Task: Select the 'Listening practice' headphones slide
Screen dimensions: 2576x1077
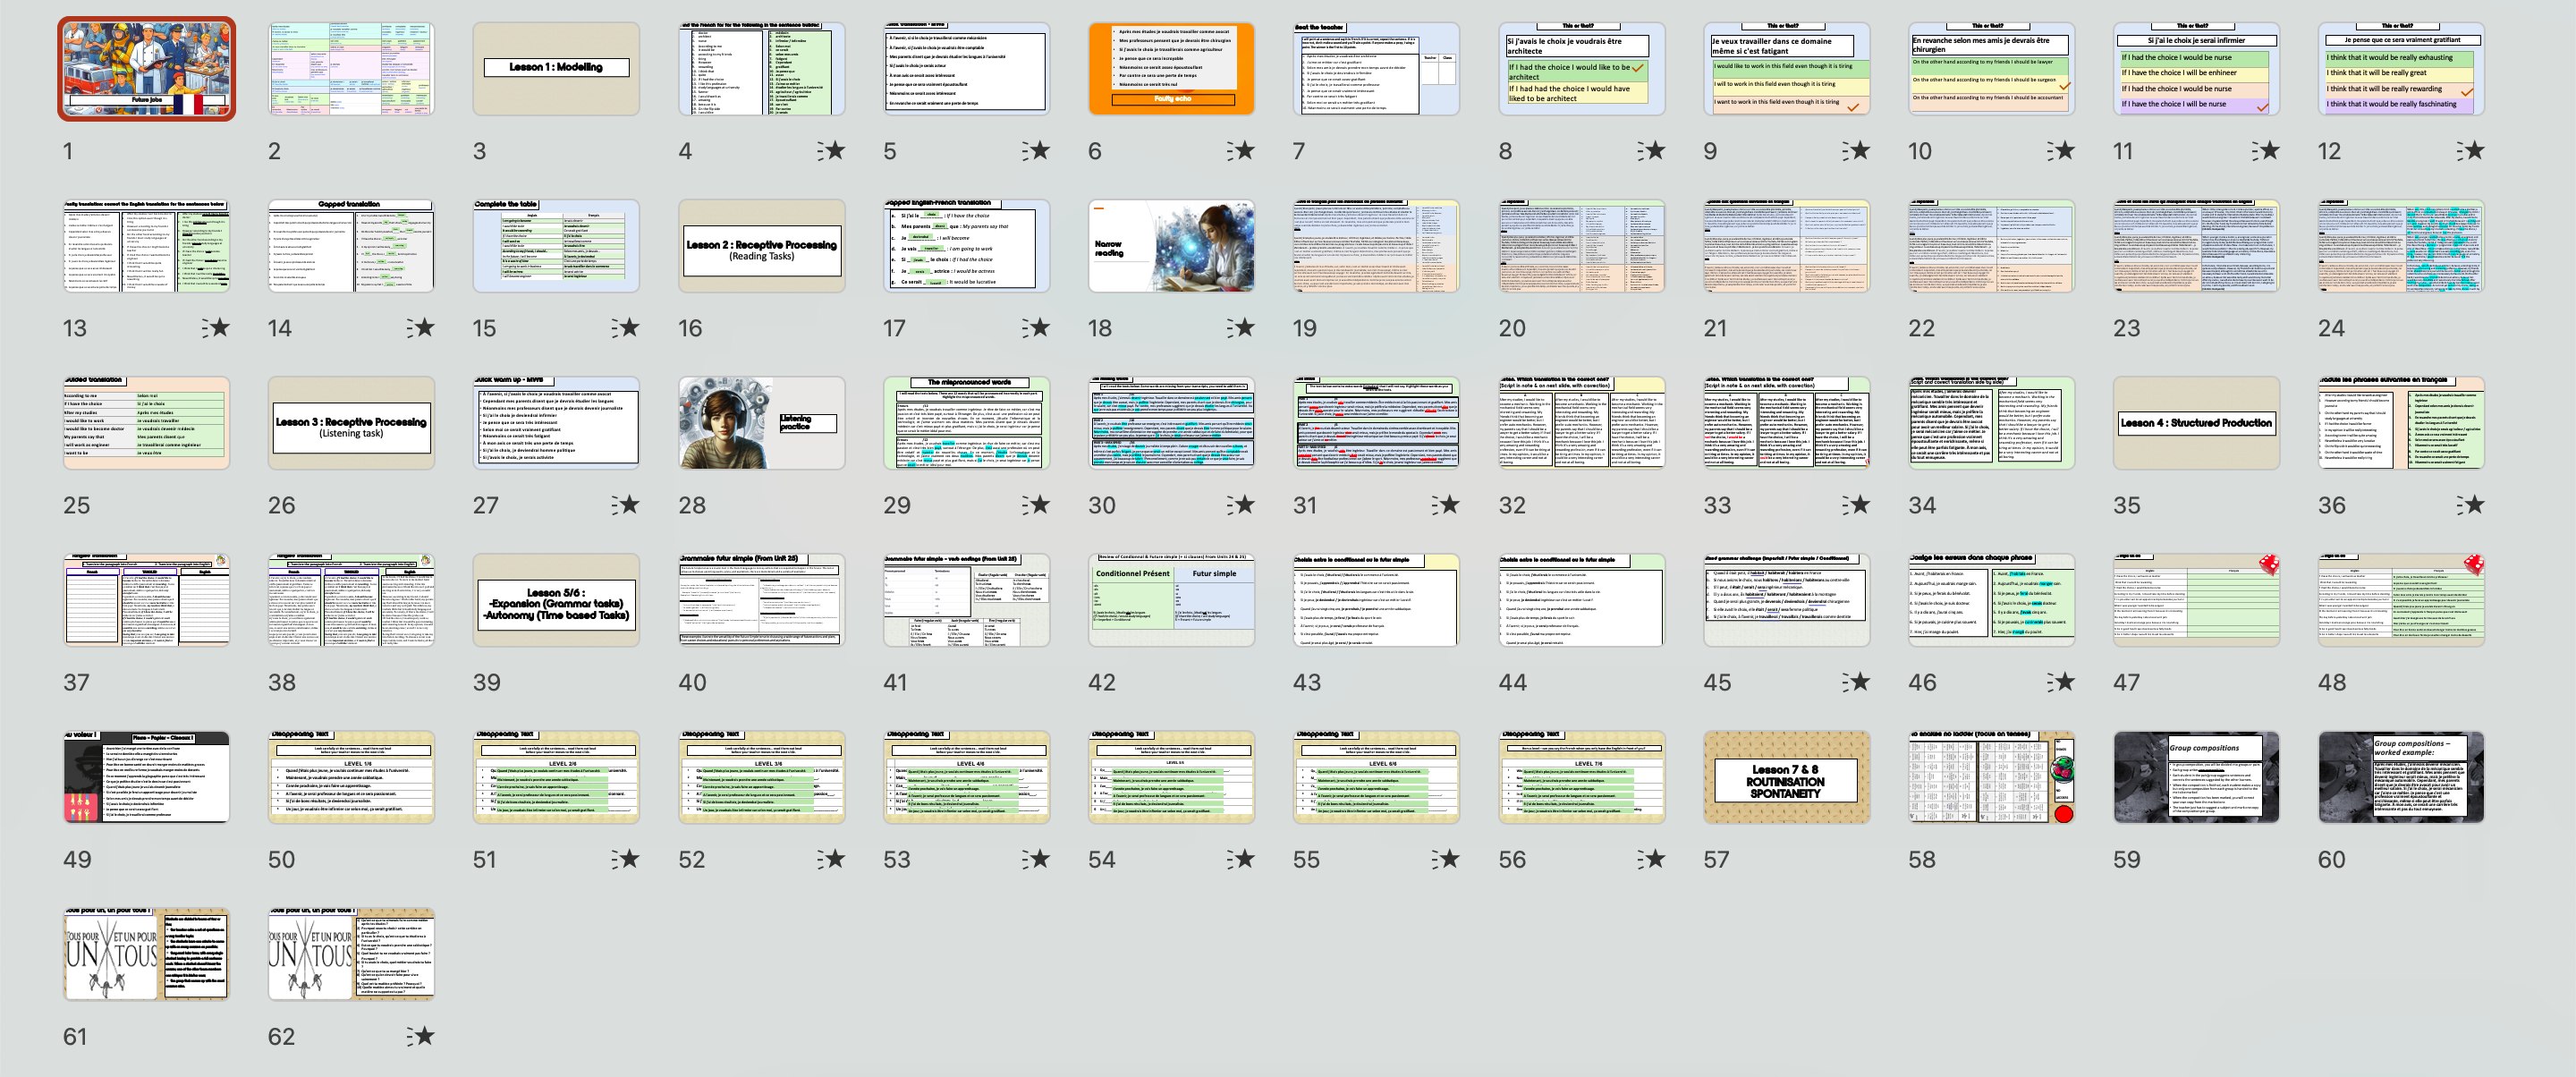Action: 761,423
